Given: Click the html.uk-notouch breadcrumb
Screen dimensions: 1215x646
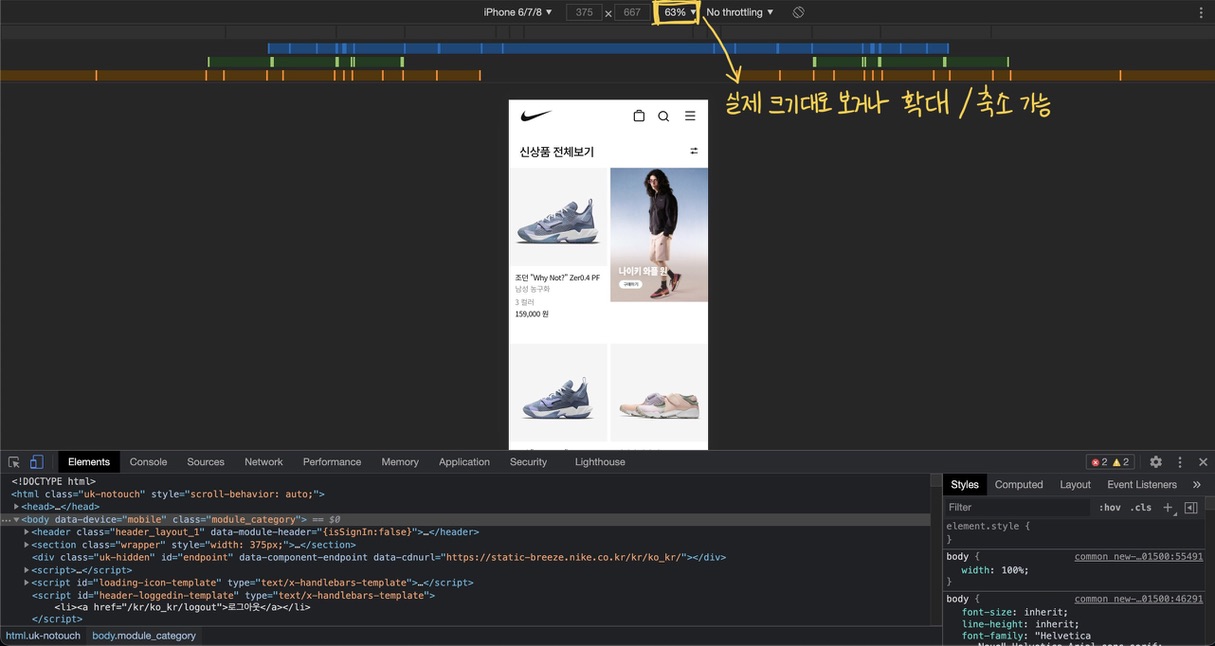Looking at the screenshot, I should (43, 636).
